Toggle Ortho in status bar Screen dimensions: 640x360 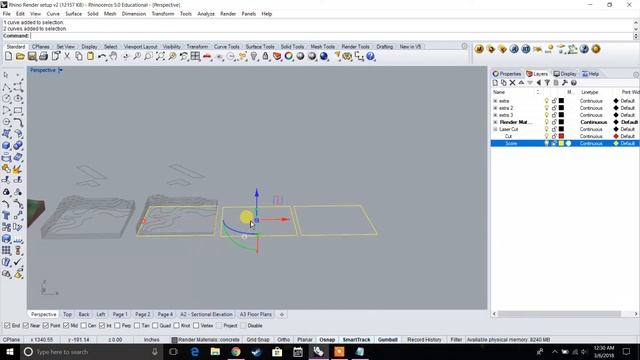(x=284, y=340)
